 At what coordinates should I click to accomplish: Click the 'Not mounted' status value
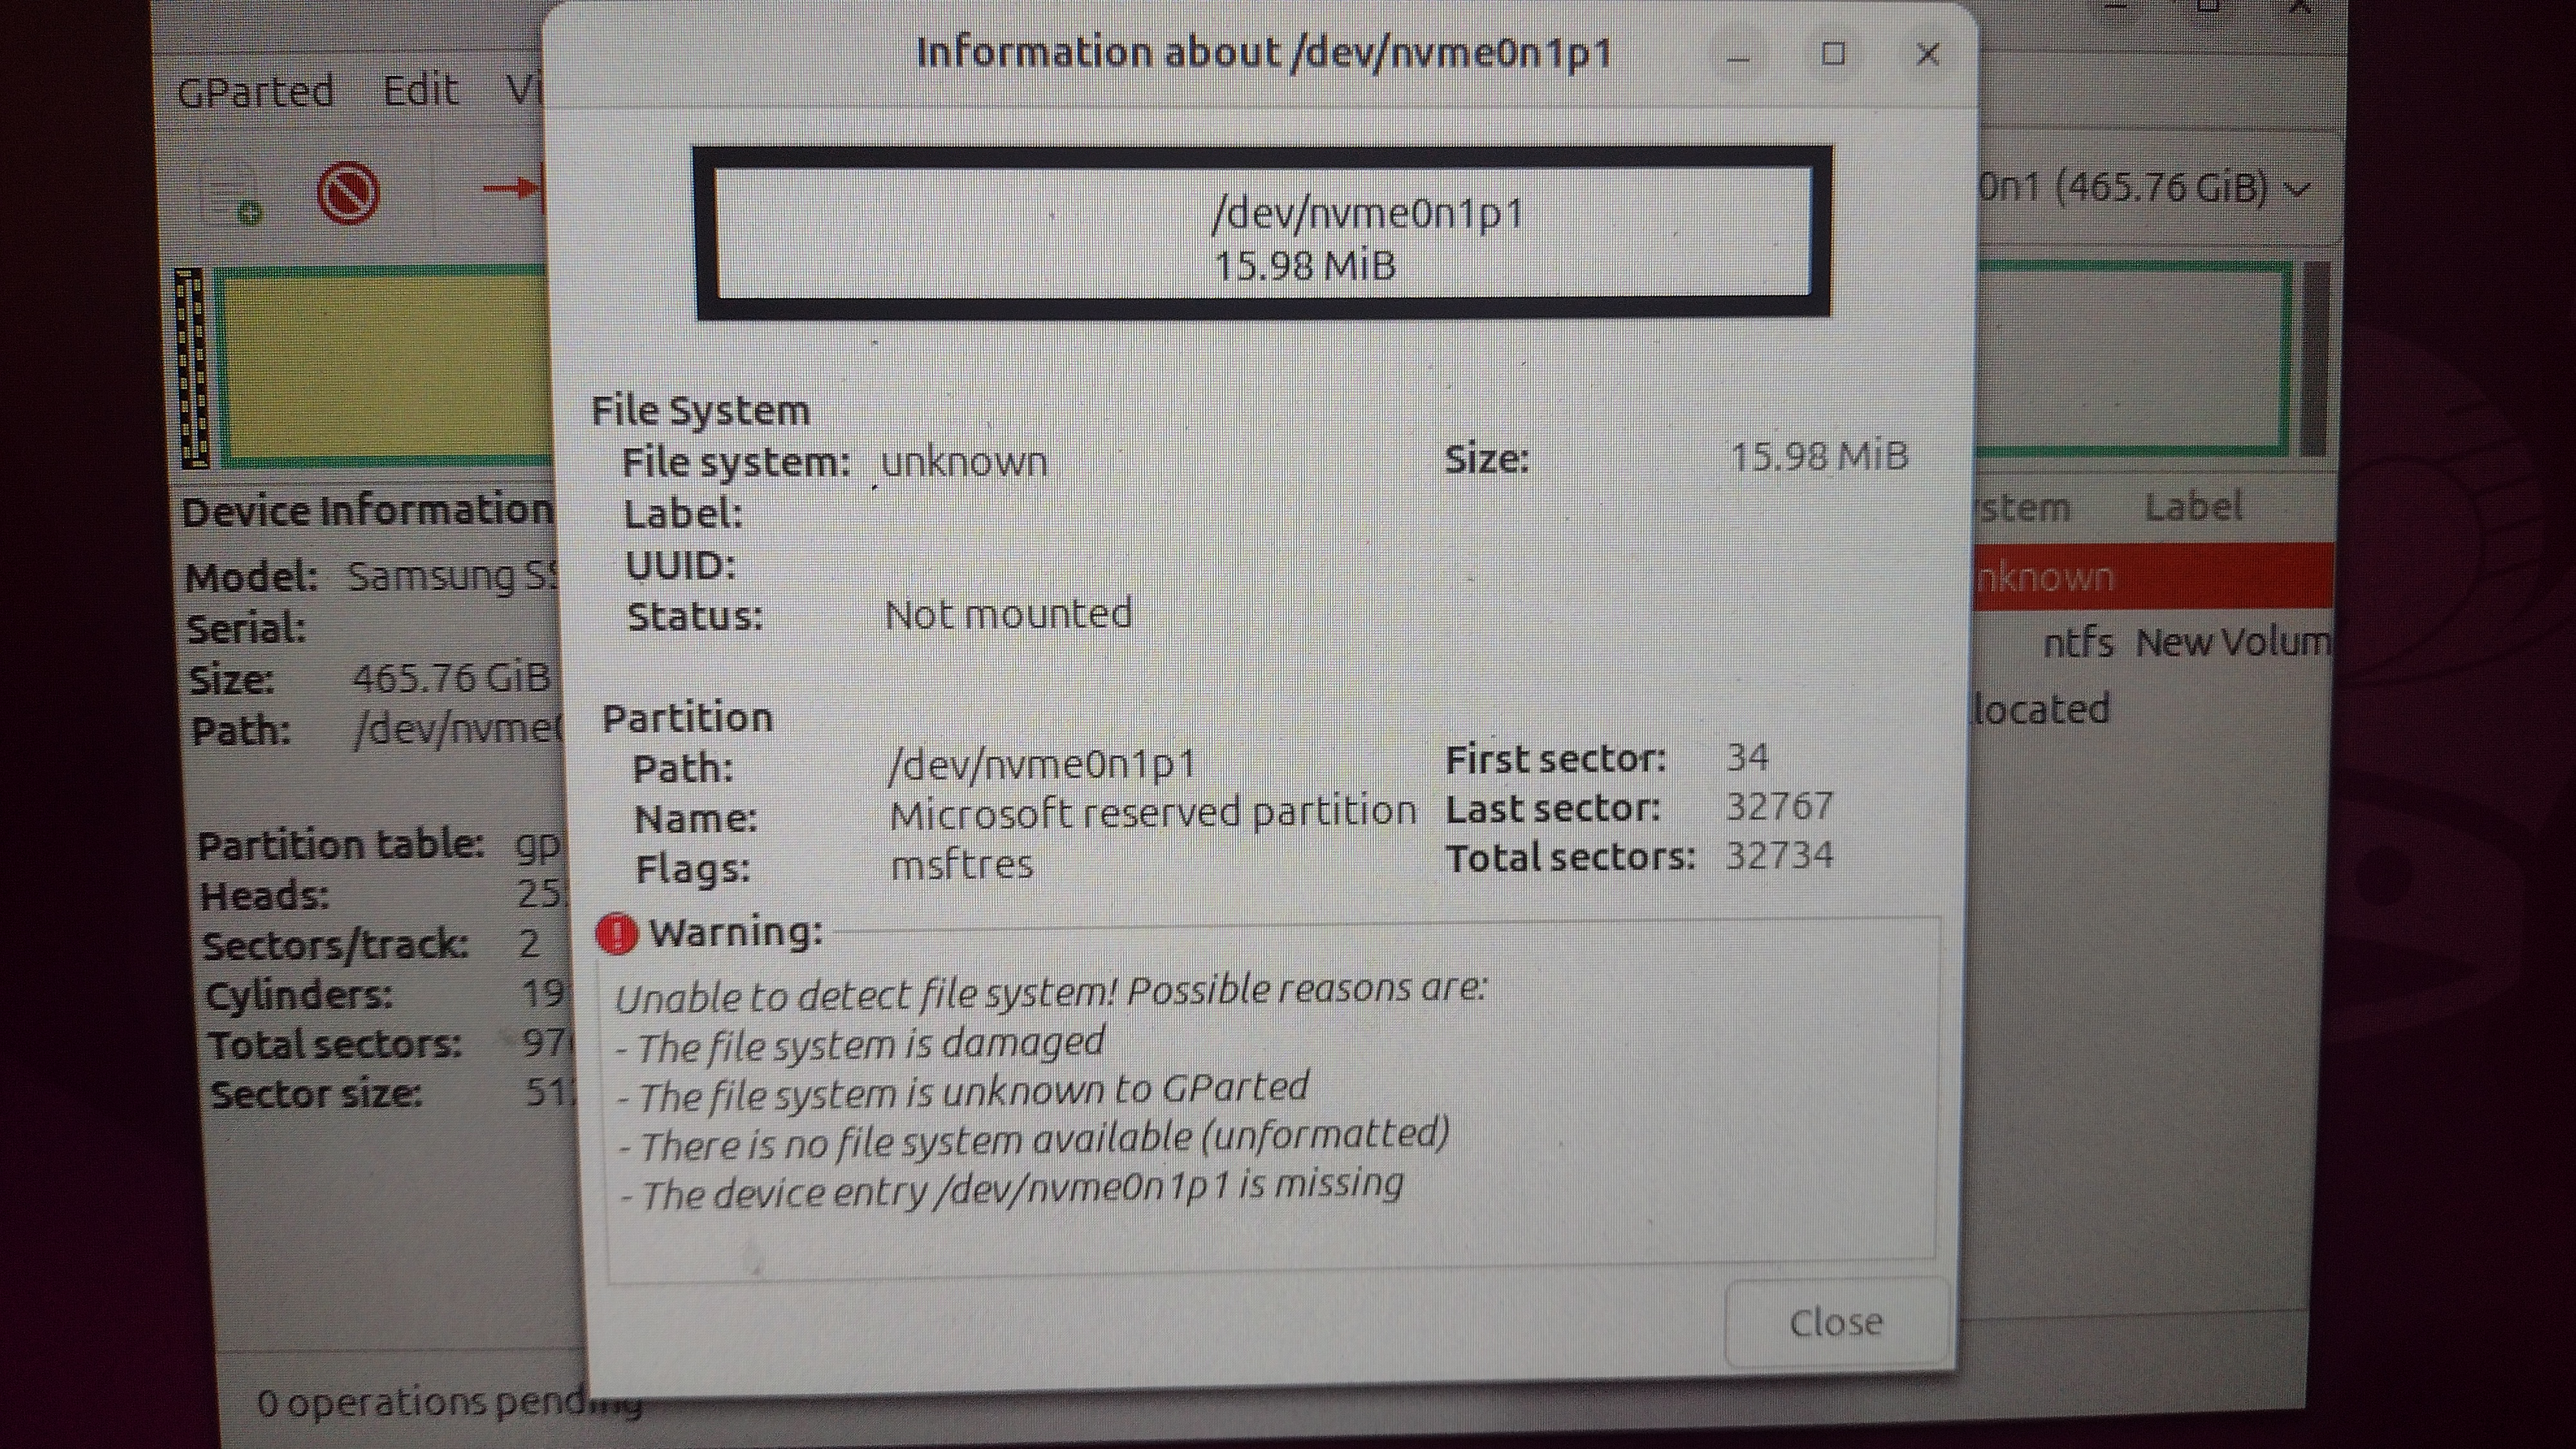click(x=1008, y=613)
